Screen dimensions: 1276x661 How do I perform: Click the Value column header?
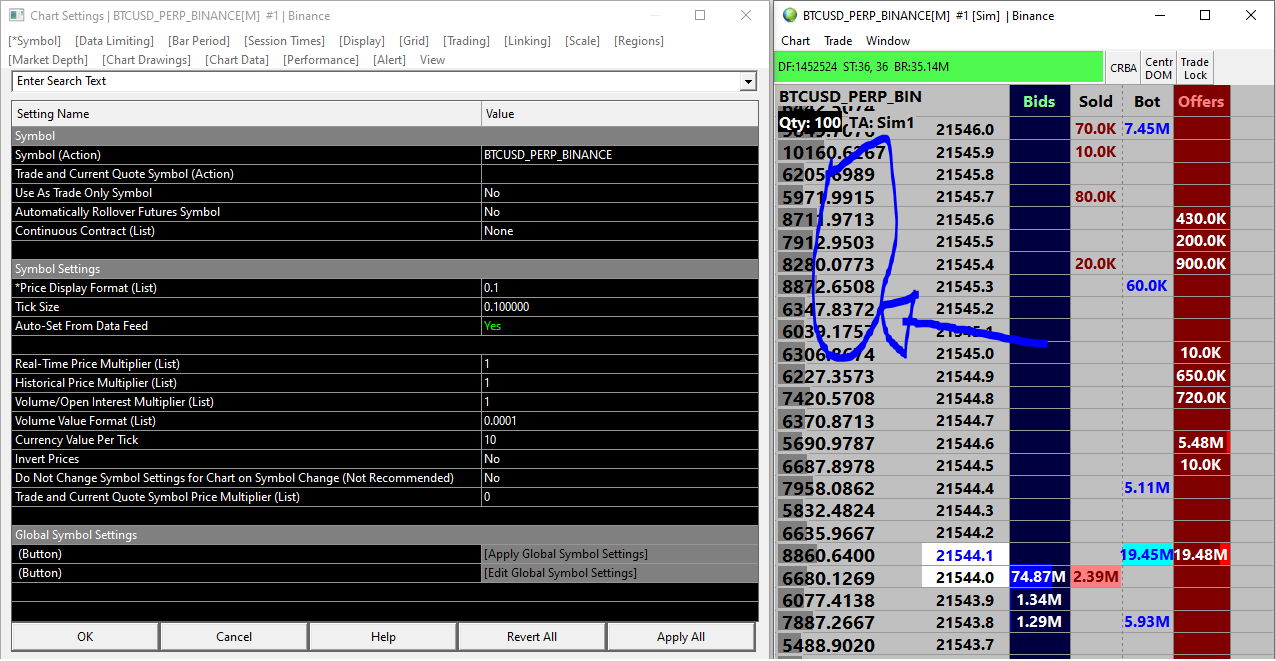pos(620,114)
